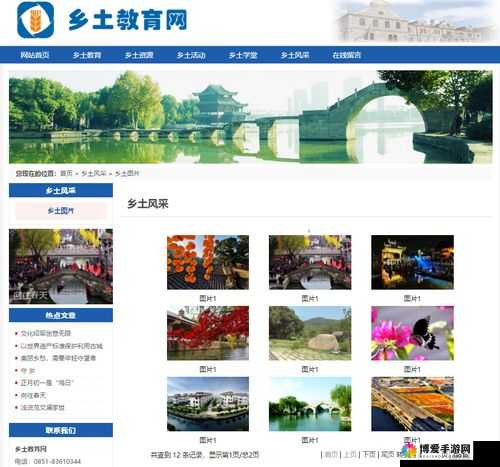Click the 乡土风采 content heading

pyautogui.click(x=148, y=204)
